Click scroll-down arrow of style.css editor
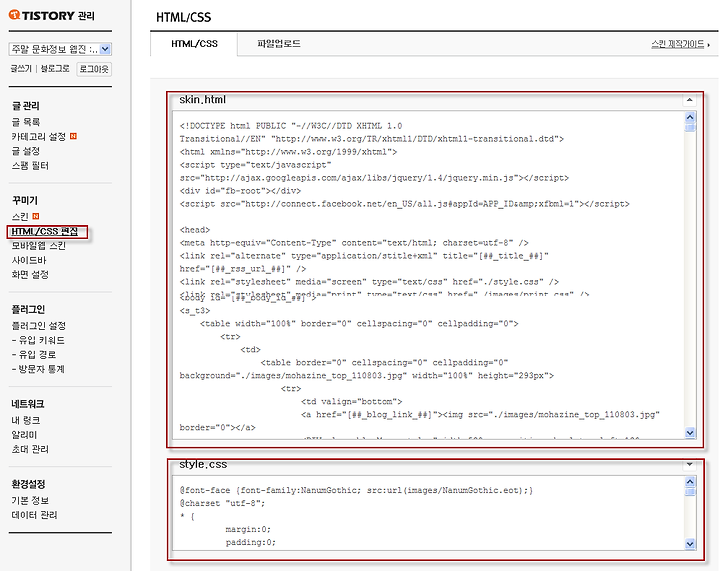Viewport: 720px width, 571px height. tap(690, 544)
